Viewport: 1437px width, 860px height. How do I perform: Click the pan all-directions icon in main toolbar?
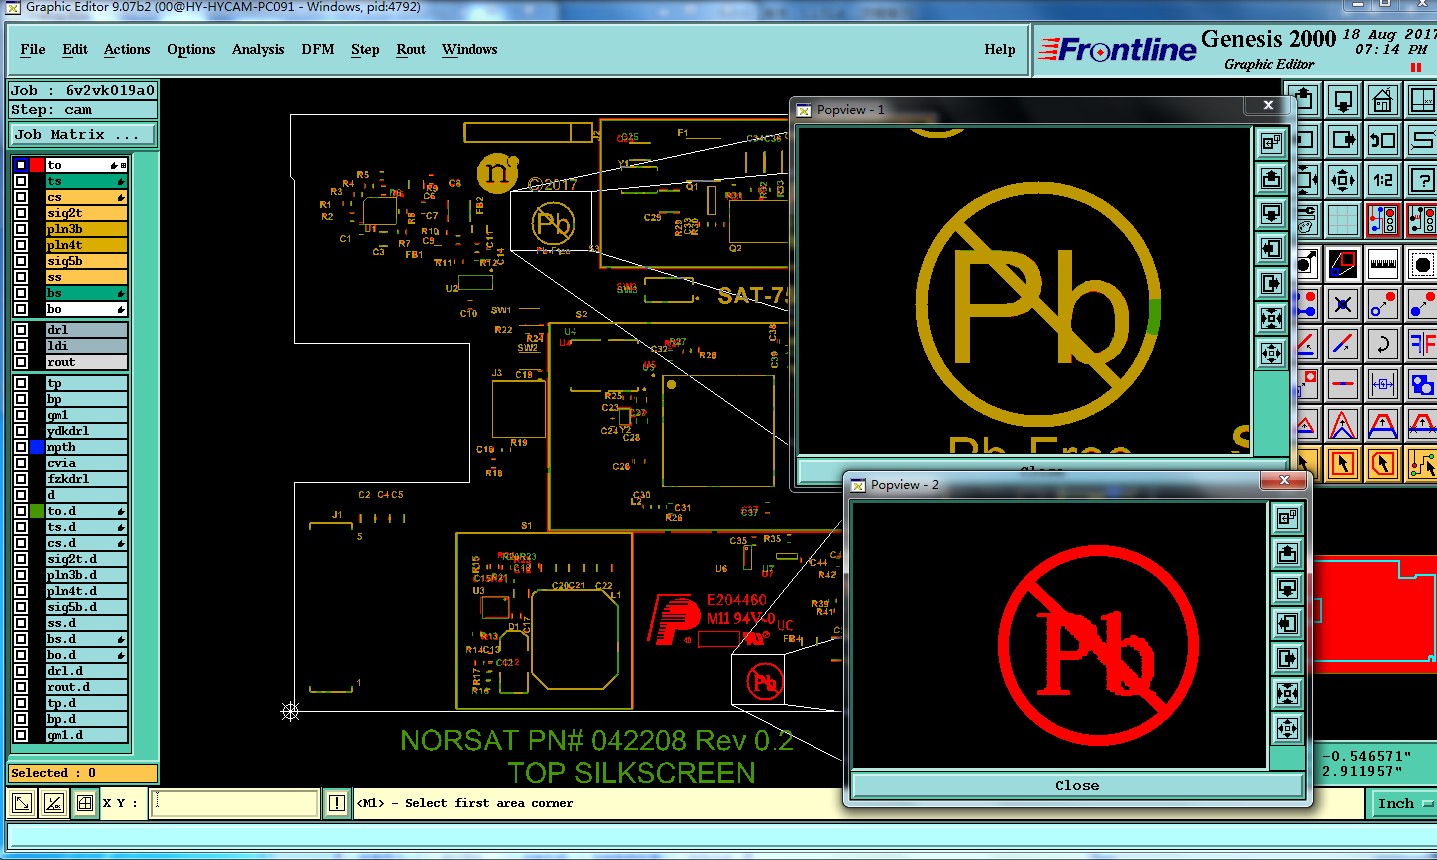click(x=1343, y=180)
